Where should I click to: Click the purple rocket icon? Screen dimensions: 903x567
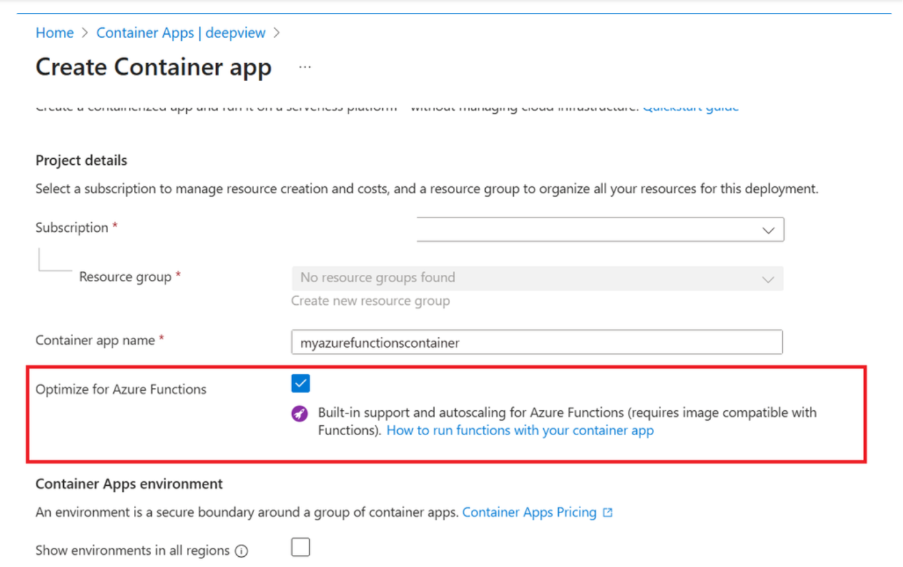click(x=299, y=414)
